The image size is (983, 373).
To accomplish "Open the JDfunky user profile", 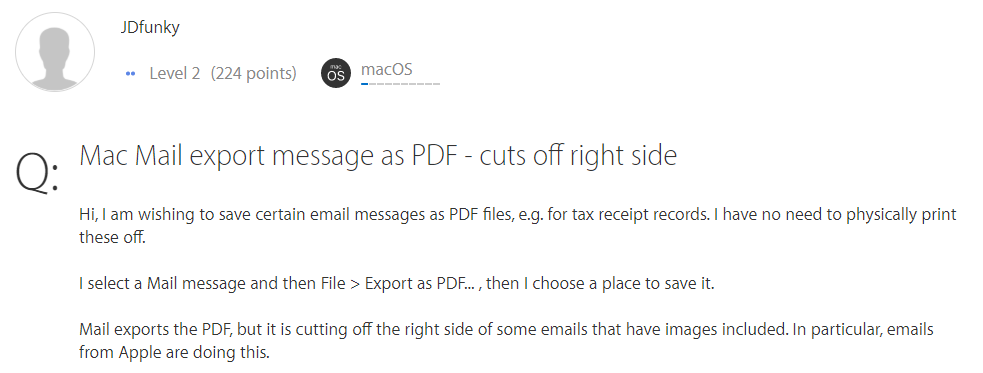I will click(x=150, y=28).
